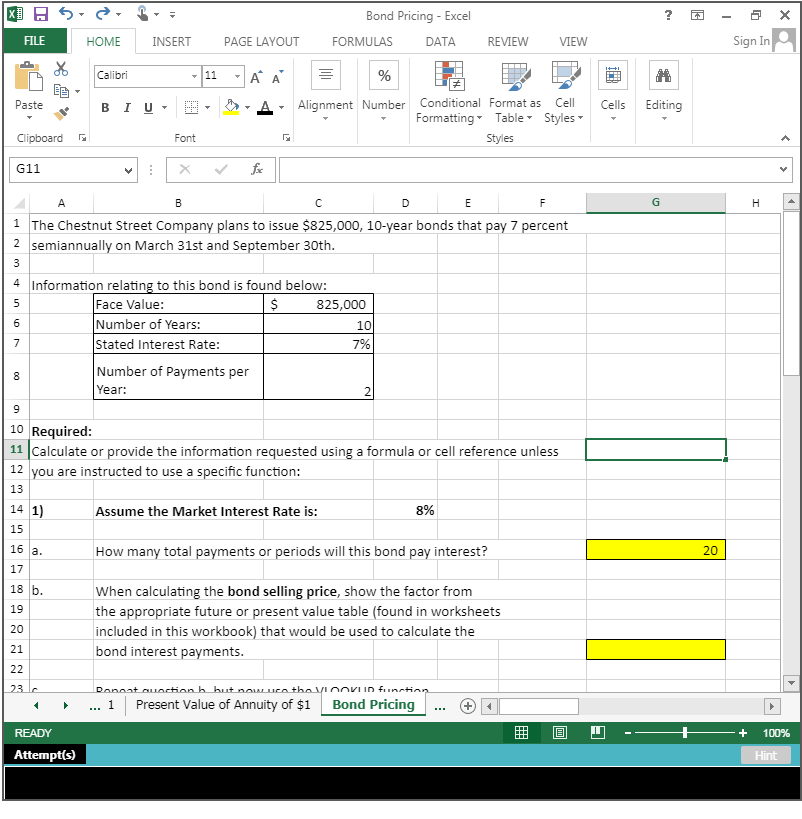
Task: Click the zoom out minus button
Action: coord(627,733)
